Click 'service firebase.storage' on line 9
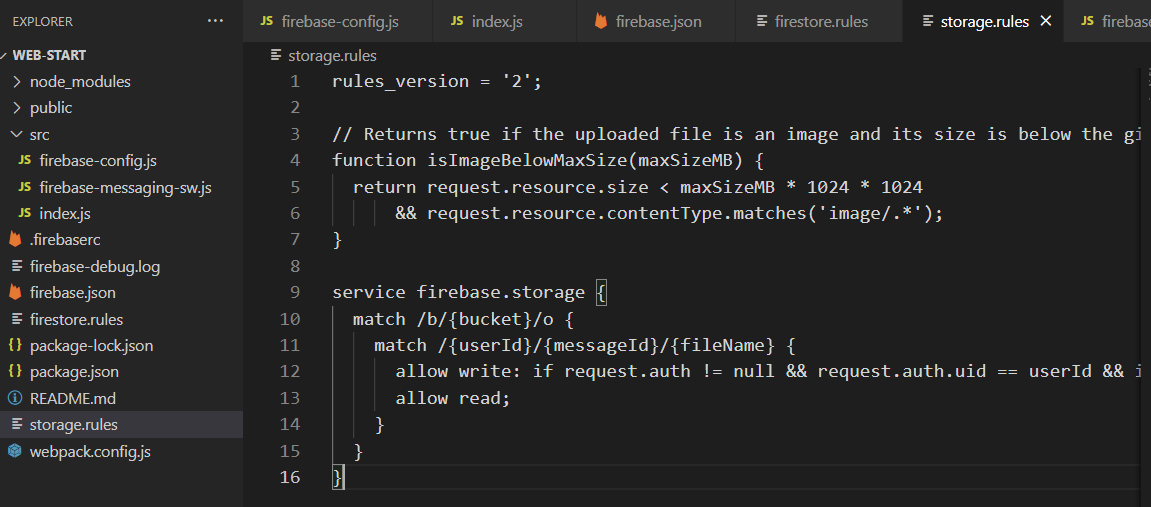The width and height of the screenshot is (1151, 507). point(459,293)
